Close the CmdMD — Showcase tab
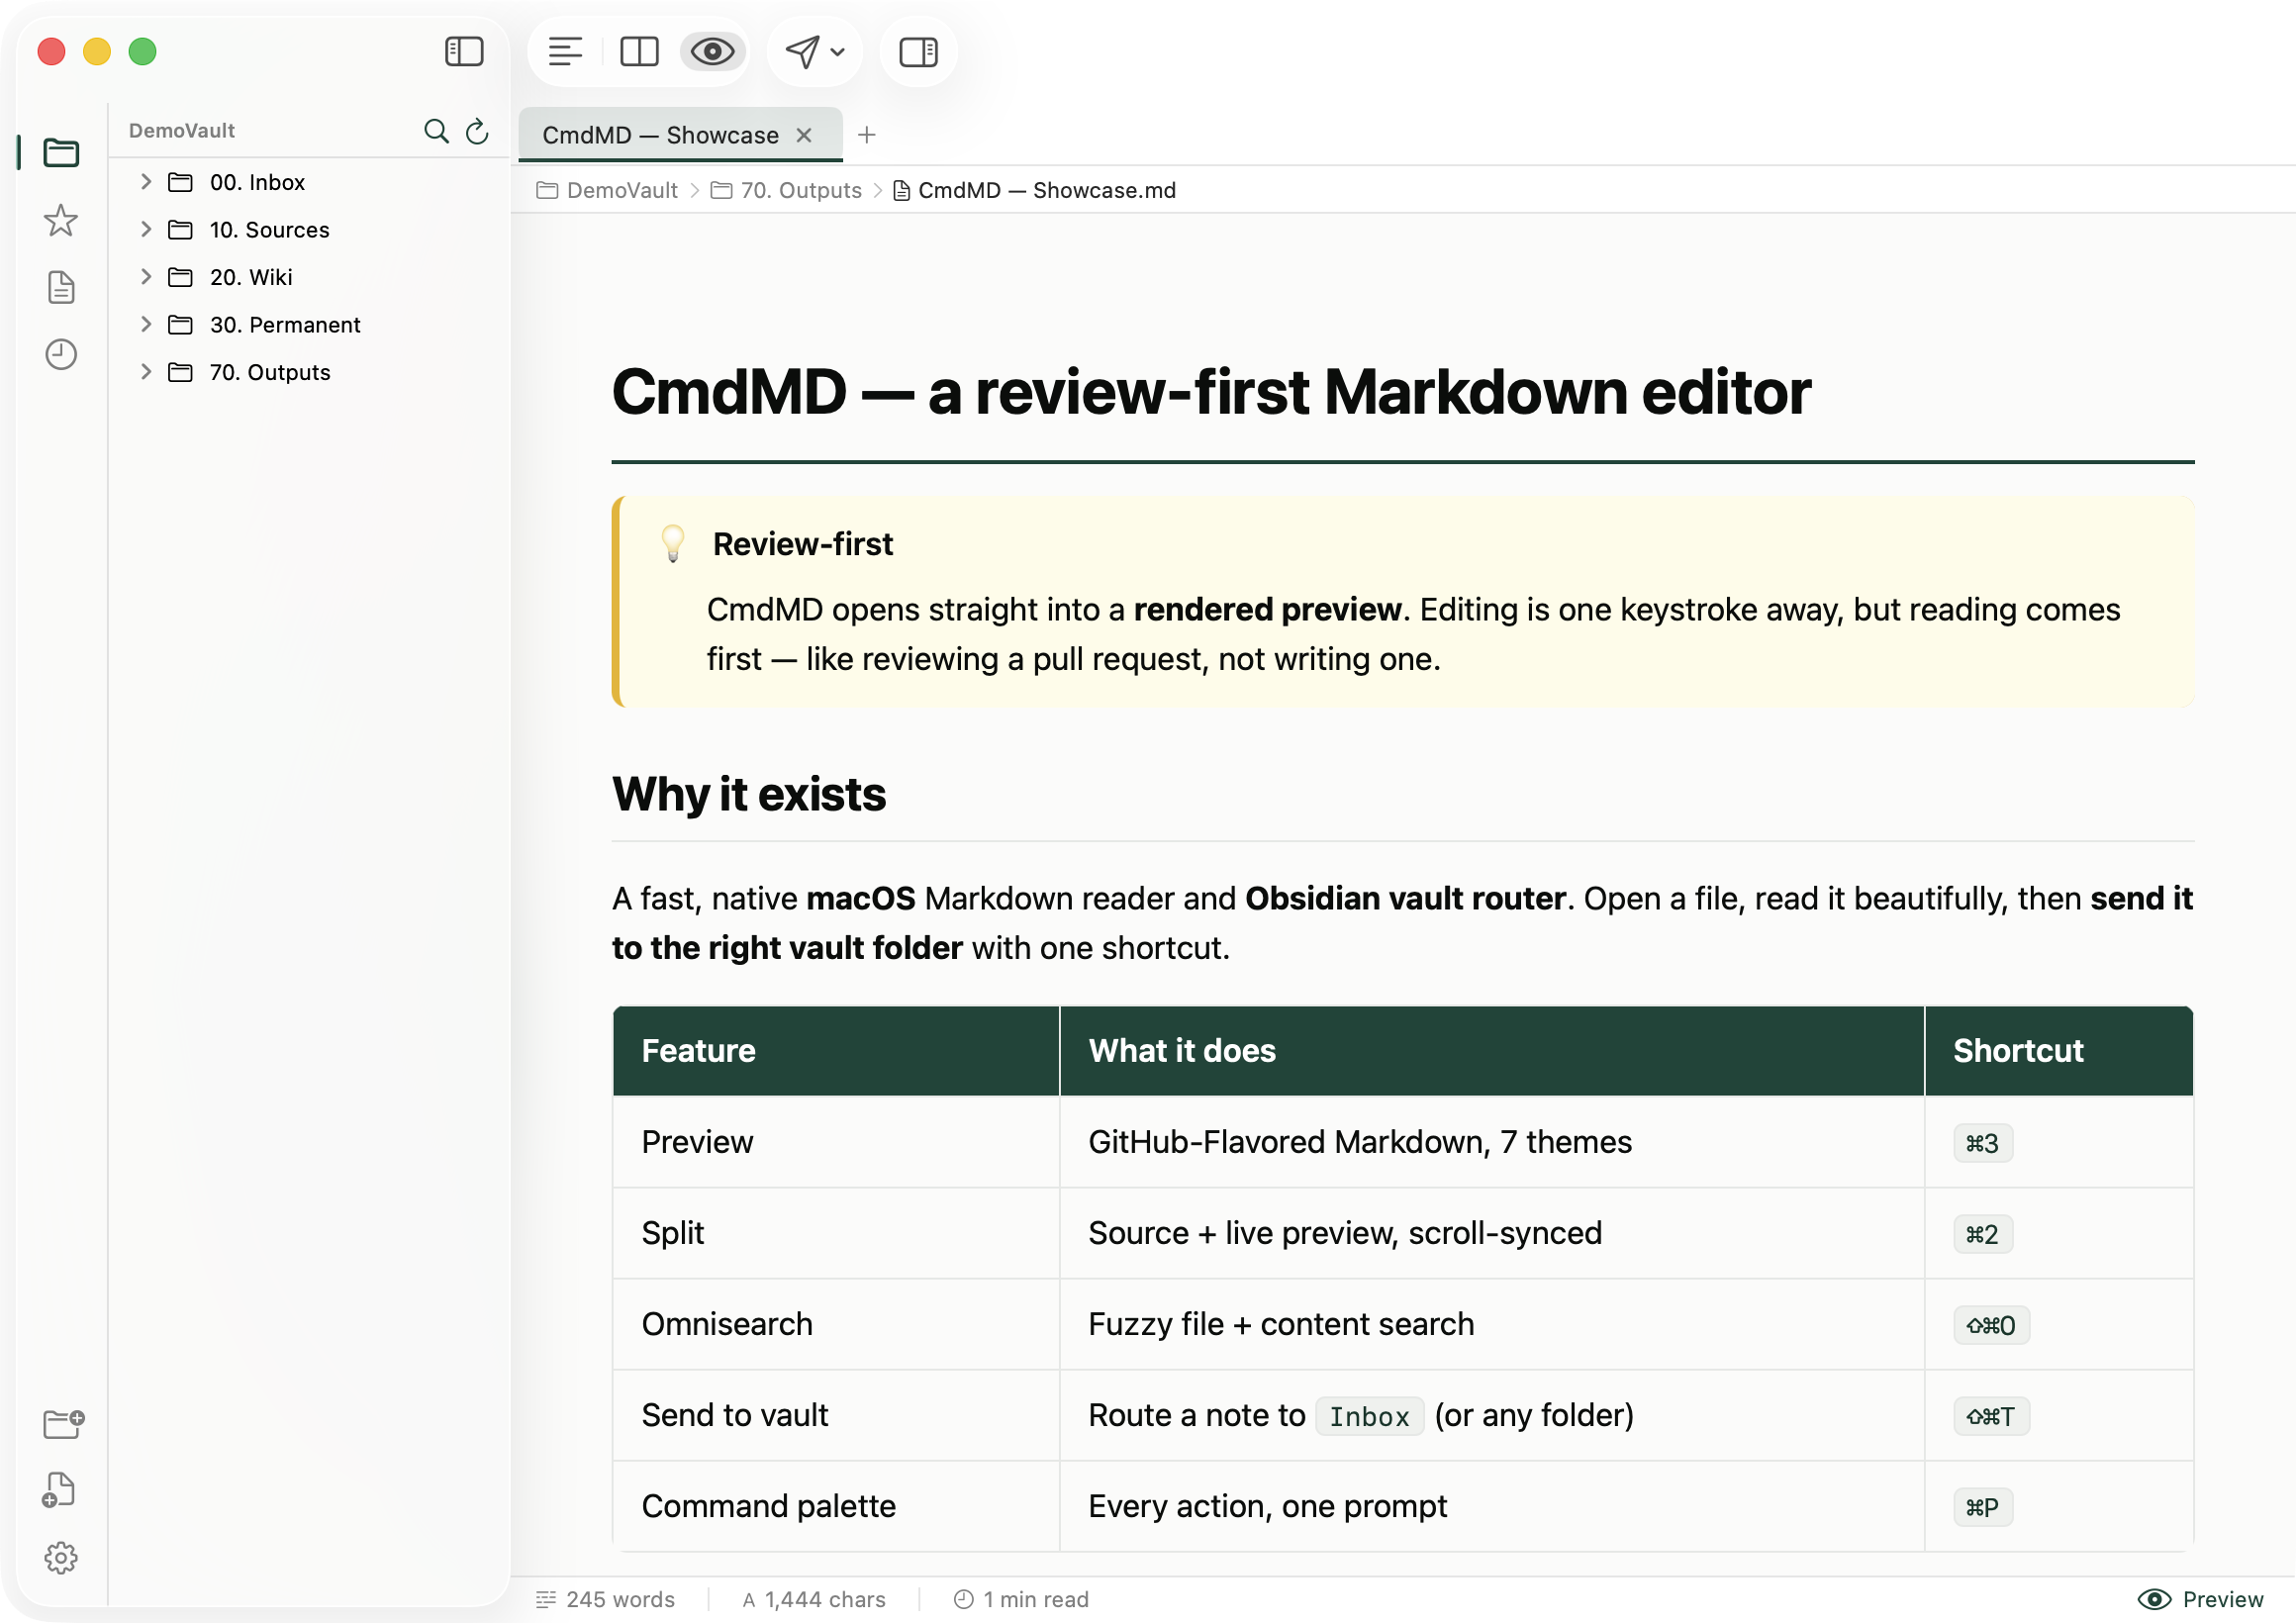The width and height of the screenshot is (2296, 1623). tap(804, 135)
